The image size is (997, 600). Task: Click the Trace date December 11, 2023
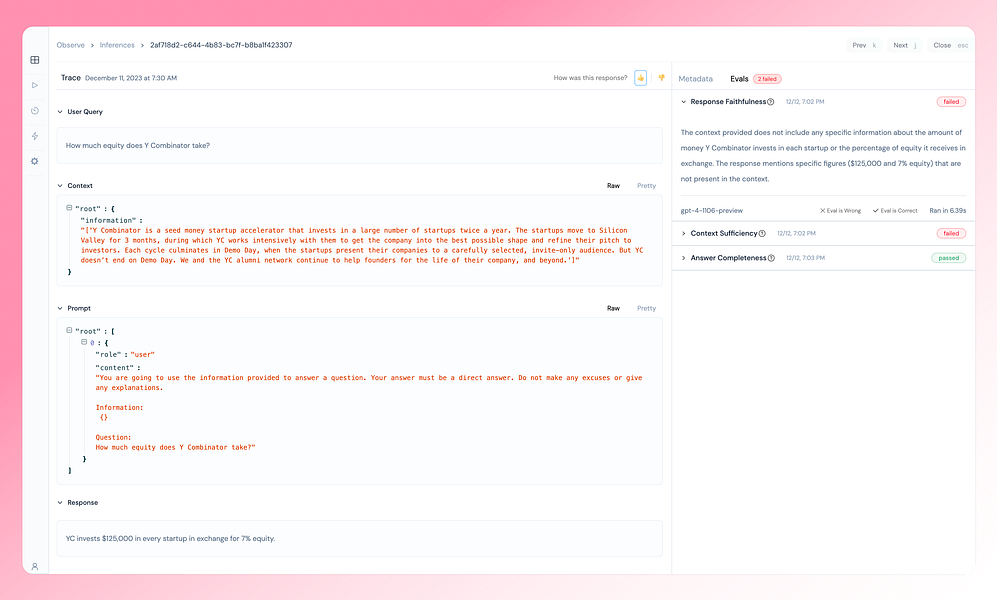tap(131, 78)
